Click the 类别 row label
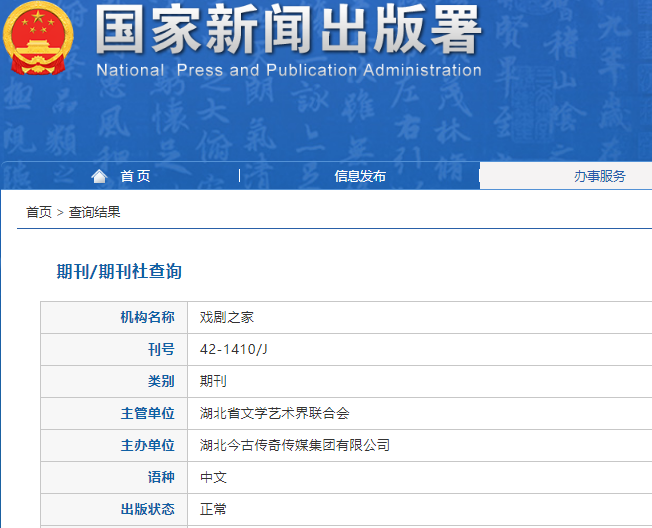652x528 pixels. [x=161, y=381]
